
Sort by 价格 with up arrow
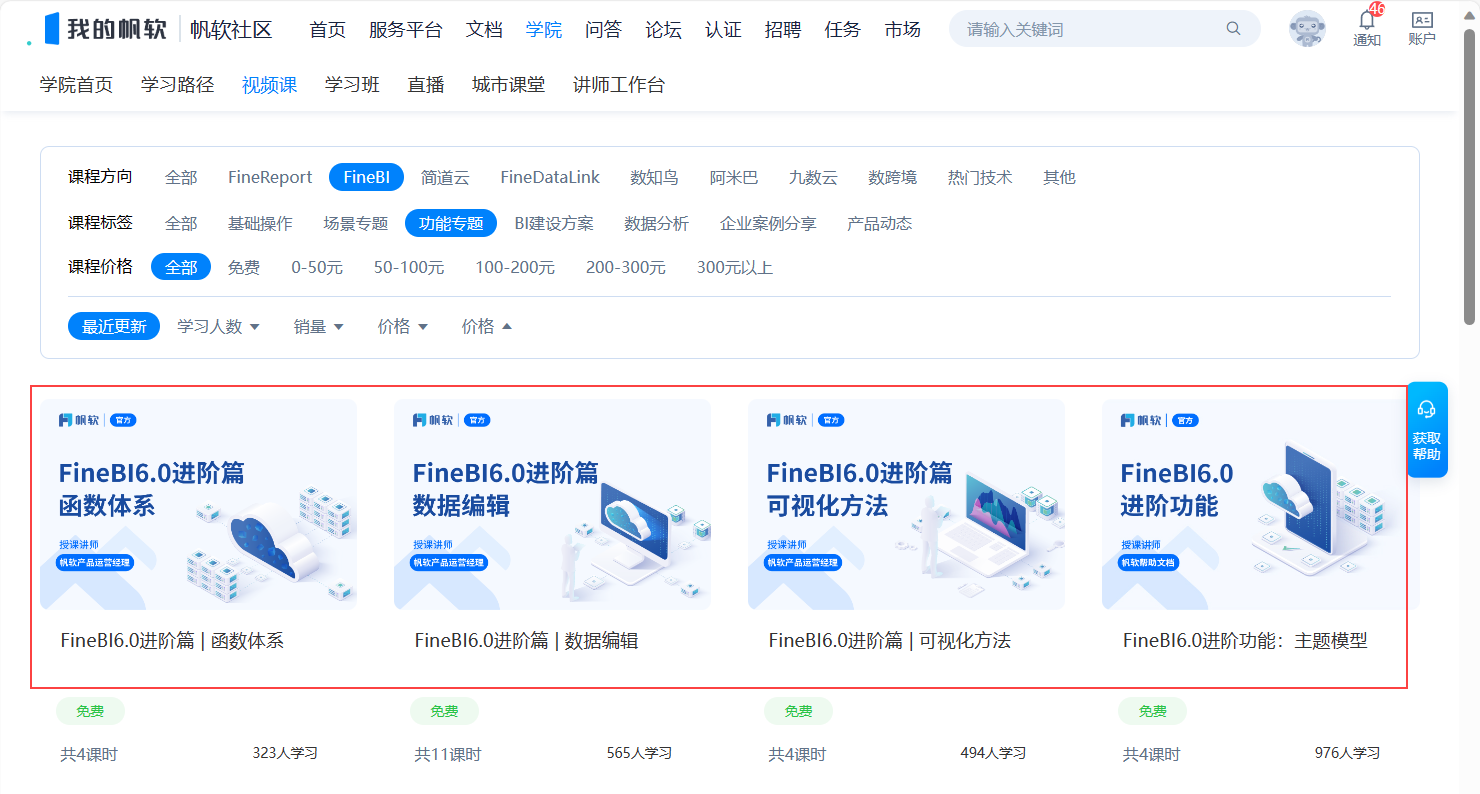point(486,326)
